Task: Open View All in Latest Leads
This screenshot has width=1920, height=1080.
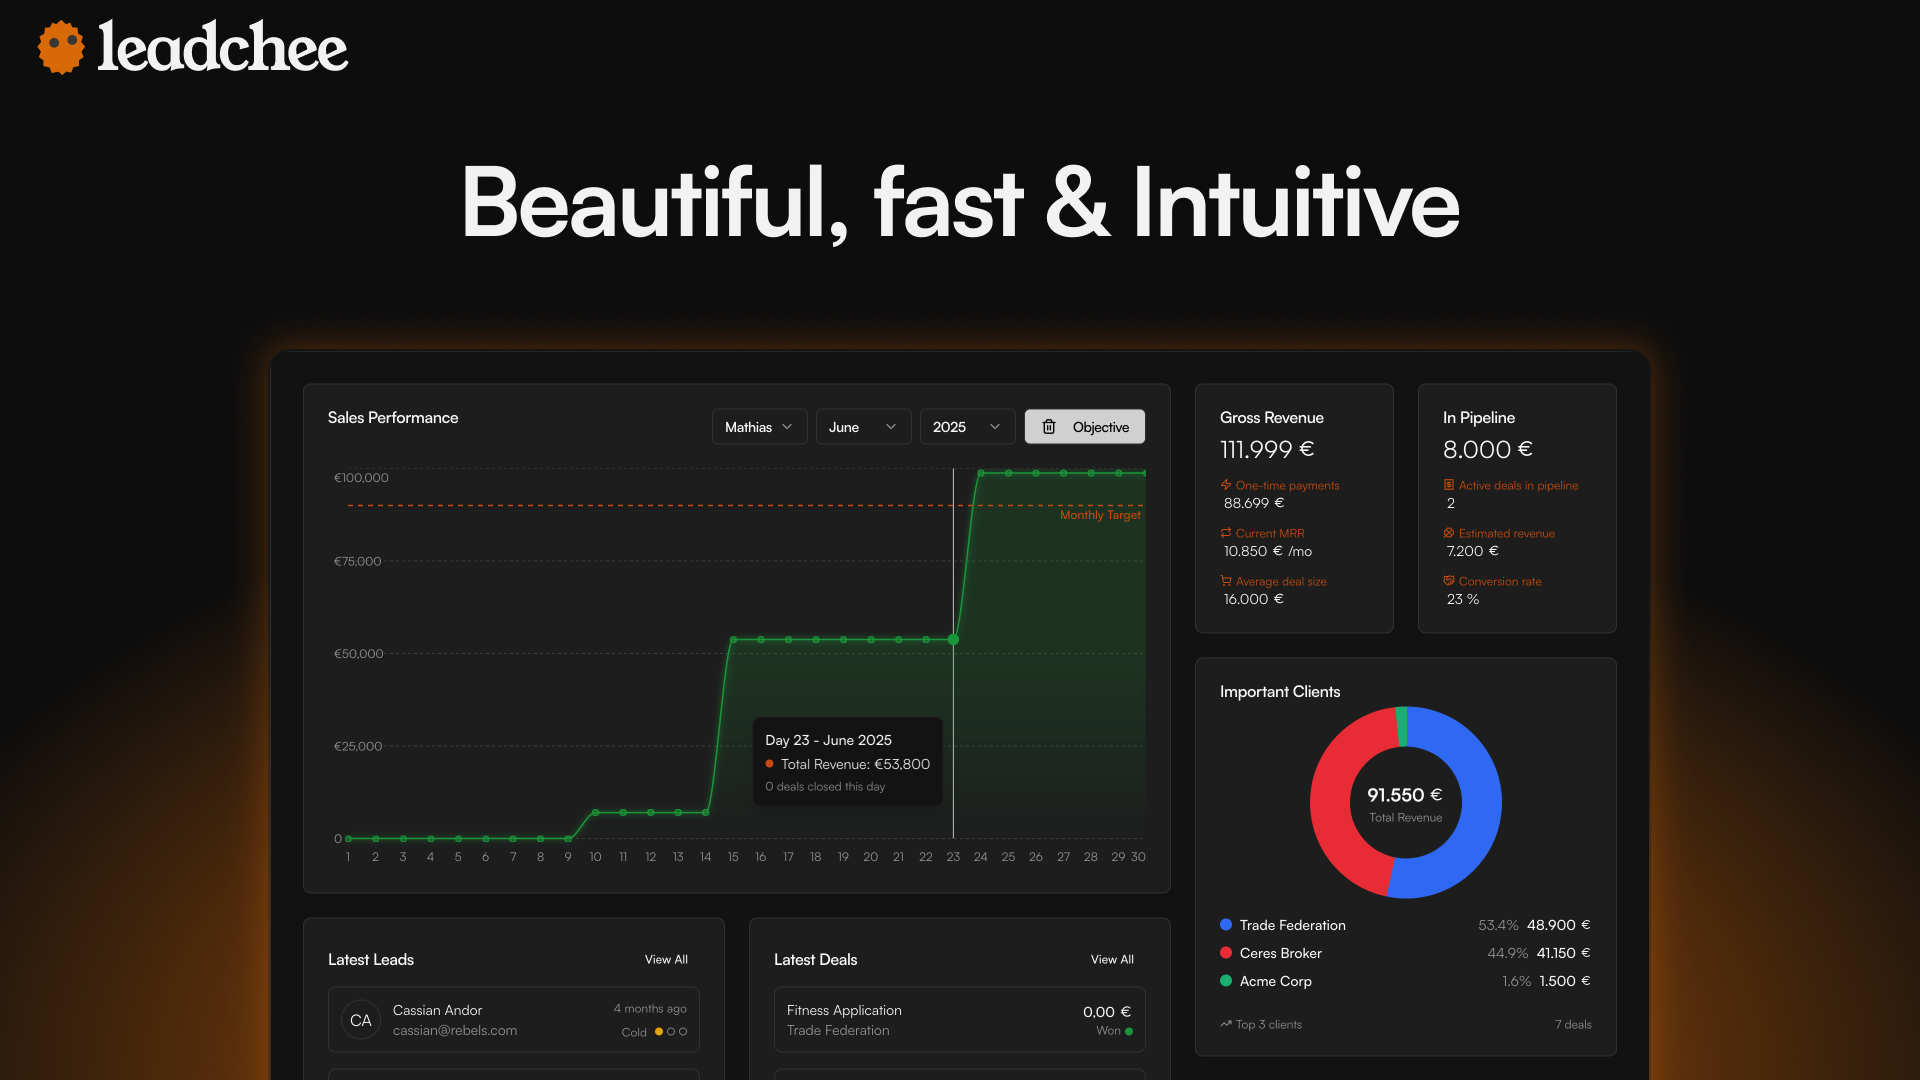Action: [x=666, y=959]
